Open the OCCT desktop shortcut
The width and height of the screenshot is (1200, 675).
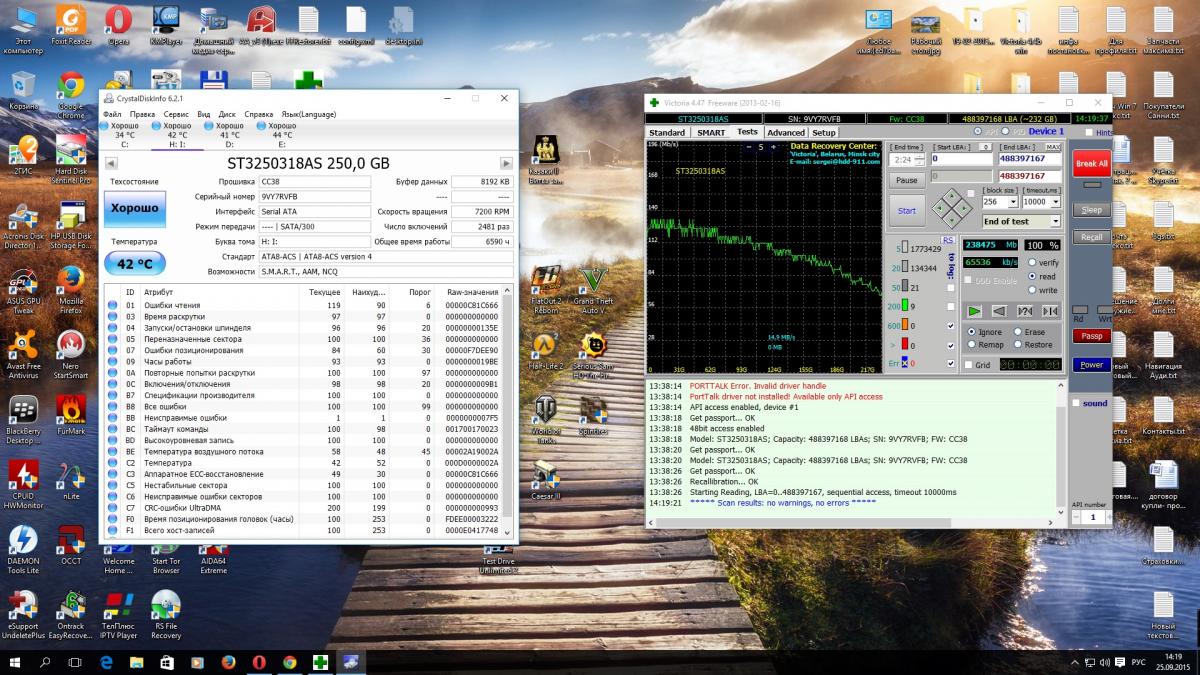click(x=71, y=545)
